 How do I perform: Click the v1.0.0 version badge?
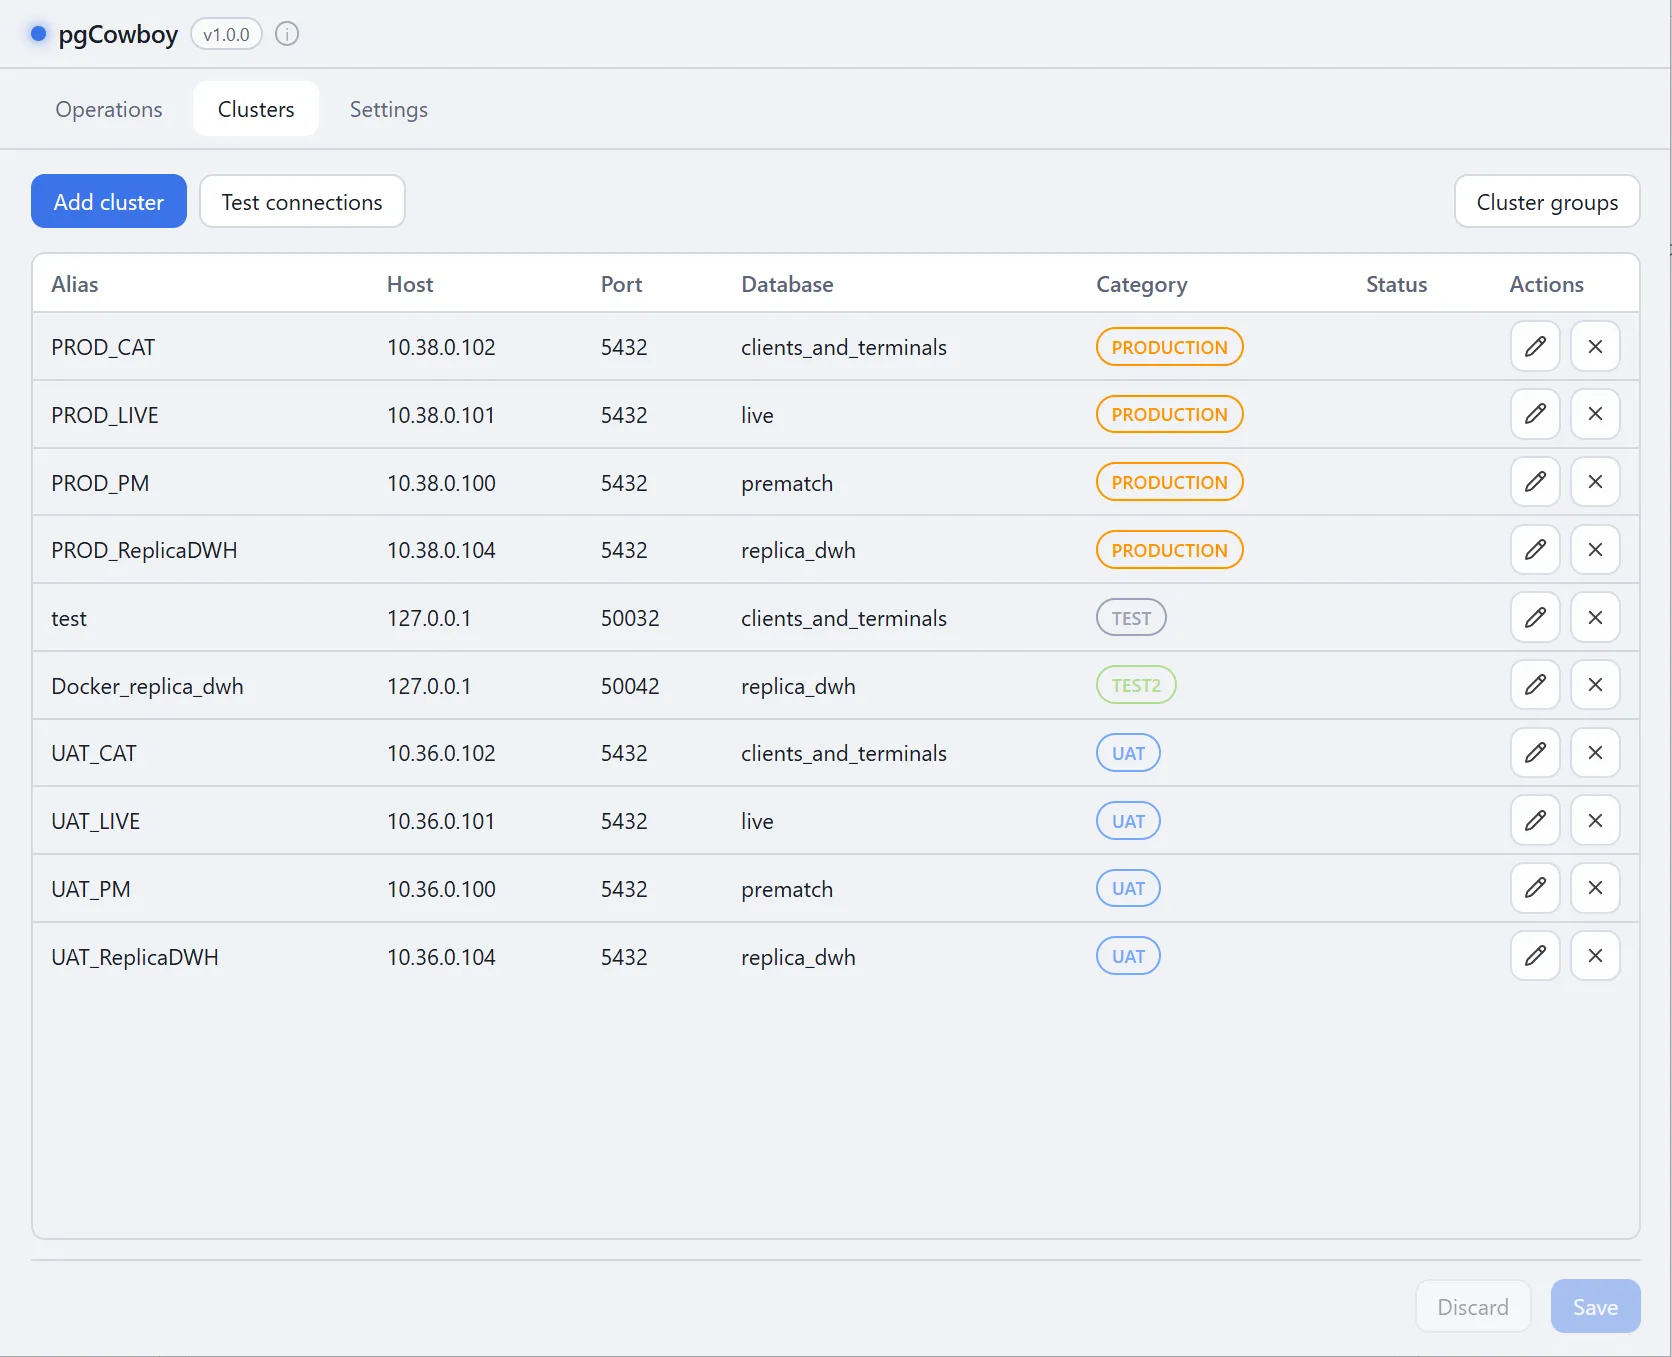(x=226, y=34)
